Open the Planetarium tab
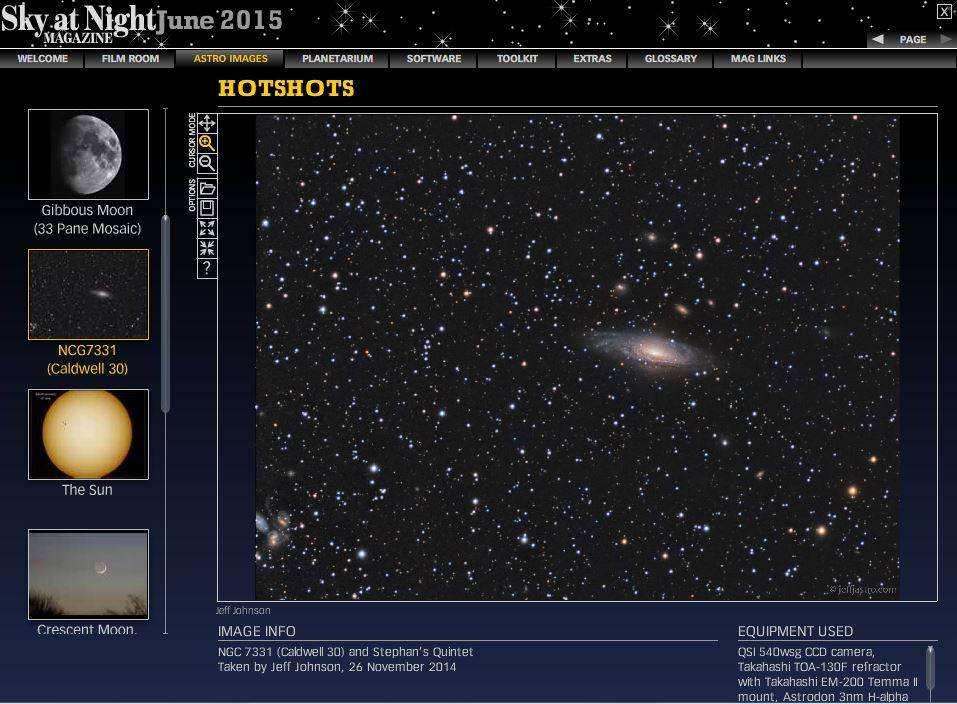 337,59
